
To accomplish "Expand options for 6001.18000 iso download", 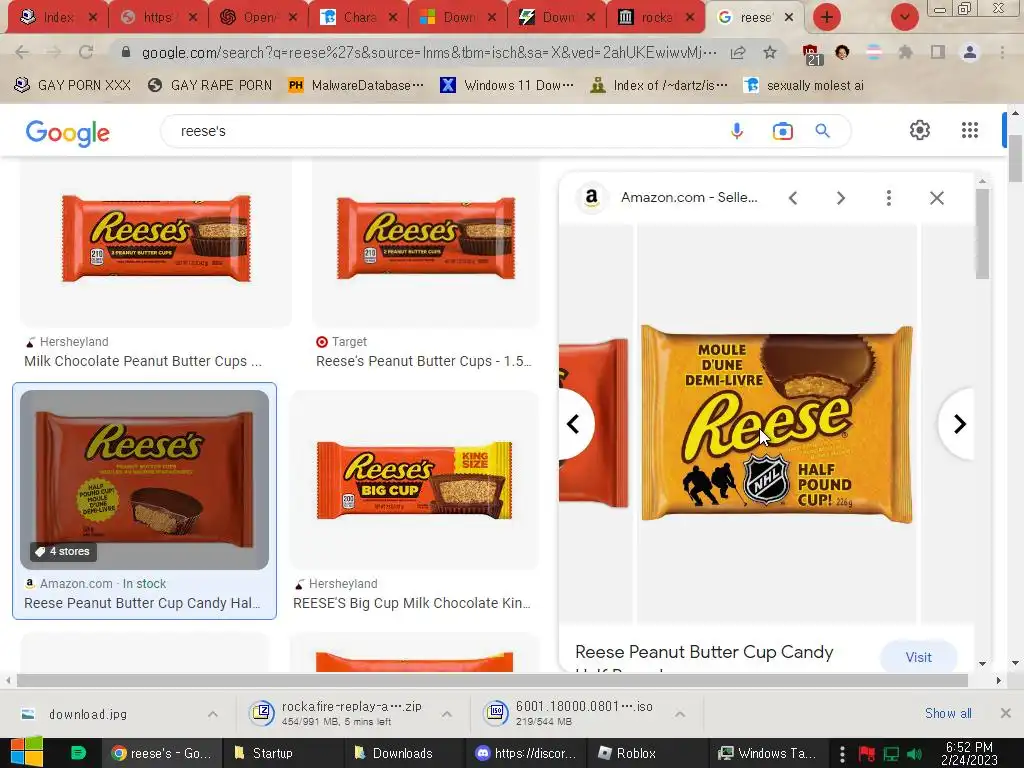I will pos(680,714).
